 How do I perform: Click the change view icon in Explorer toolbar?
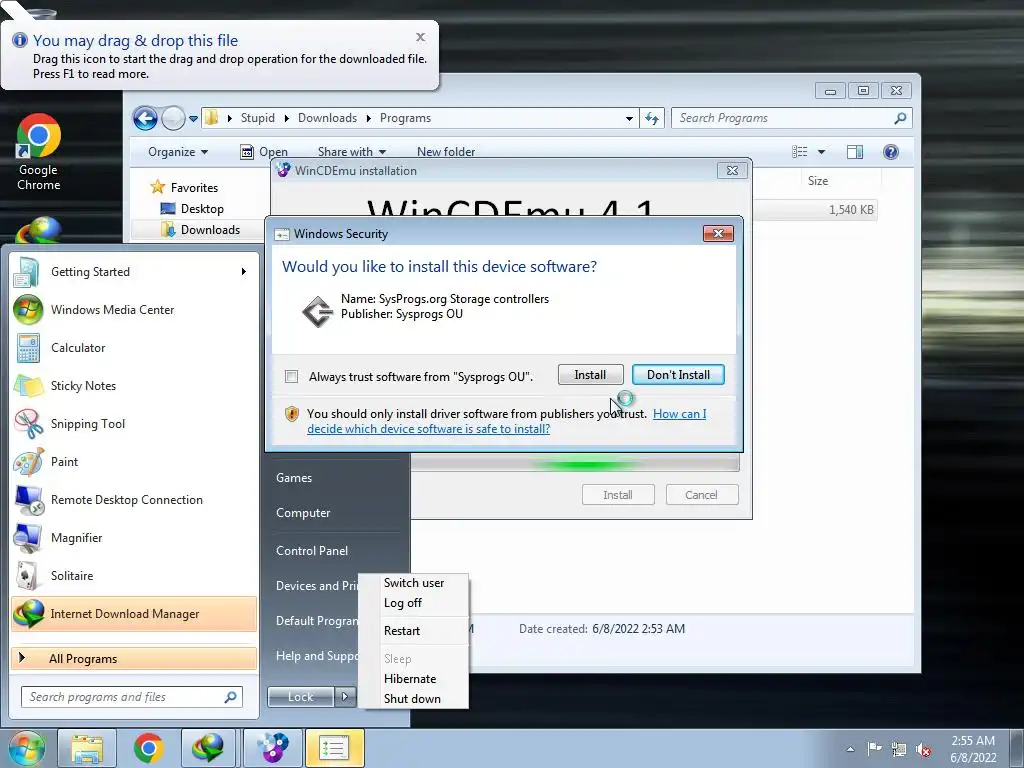(799, 152)
